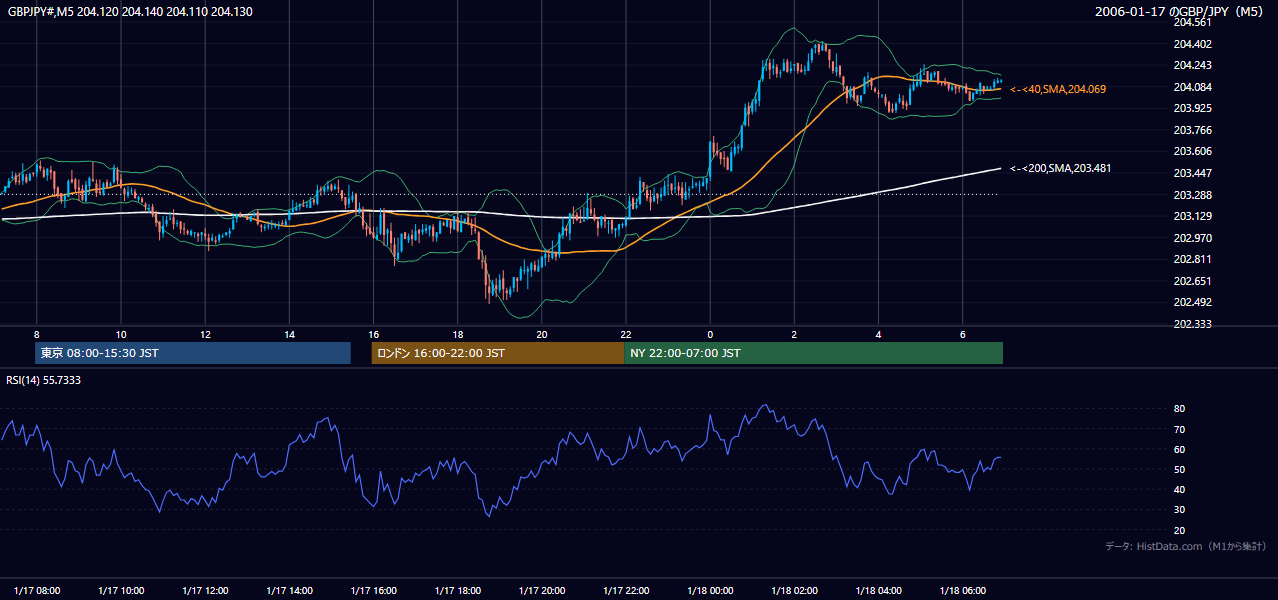Viewport: 1278px width, 600px height.
Task: Click price level 204.561 on price axis
Action: [x=1192, y=22]
